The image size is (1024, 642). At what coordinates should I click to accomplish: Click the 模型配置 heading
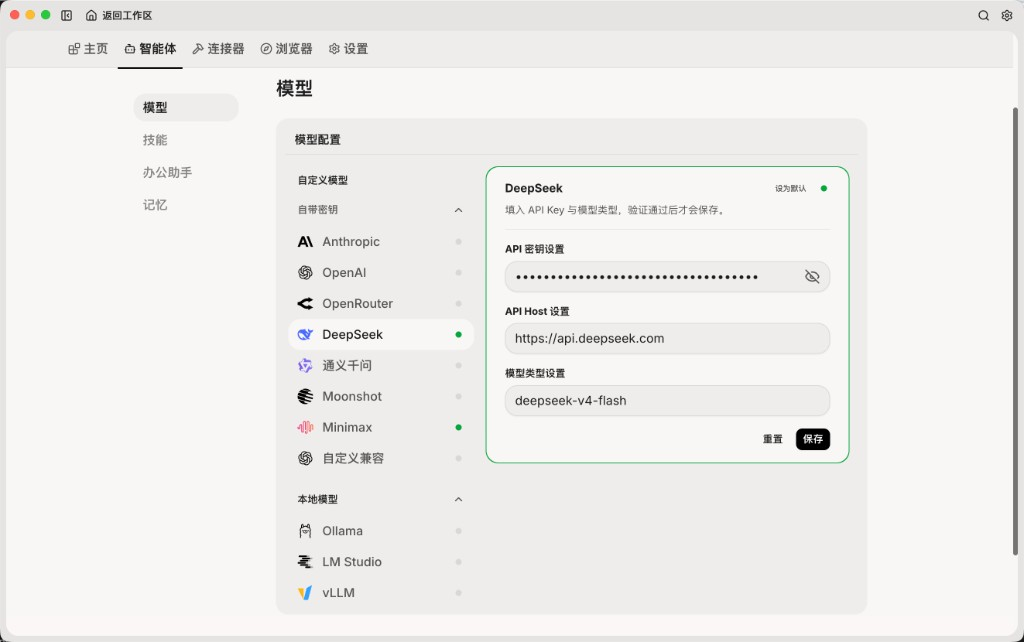(x=317, y=140)
